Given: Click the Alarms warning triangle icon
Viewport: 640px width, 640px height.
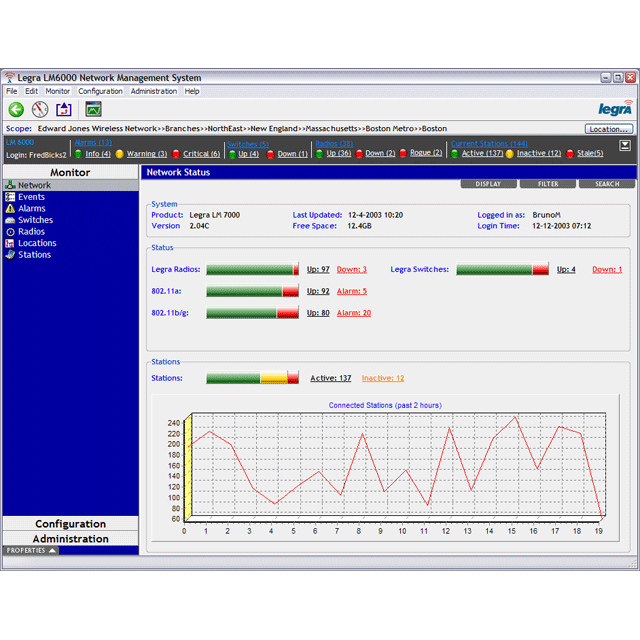Looking at the screenshot, I should [x=10, y=209].
